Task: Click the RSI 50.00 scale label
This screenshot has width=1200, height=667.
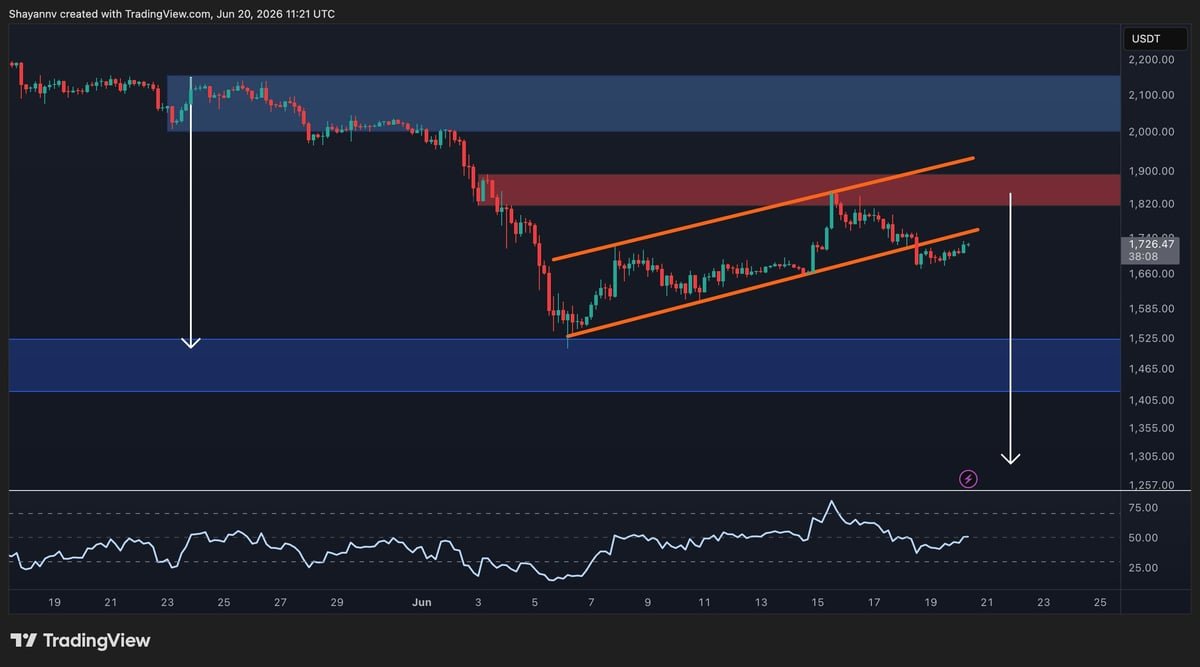Action: 1144,538
